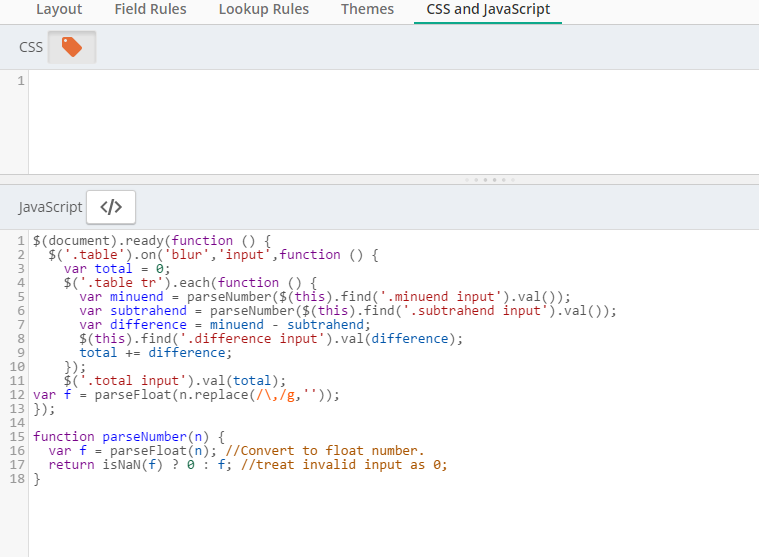The height and width of the screenshot is (557, 759).
Task: Go to the Lookup Rules tab
Action: pos(264,10)
